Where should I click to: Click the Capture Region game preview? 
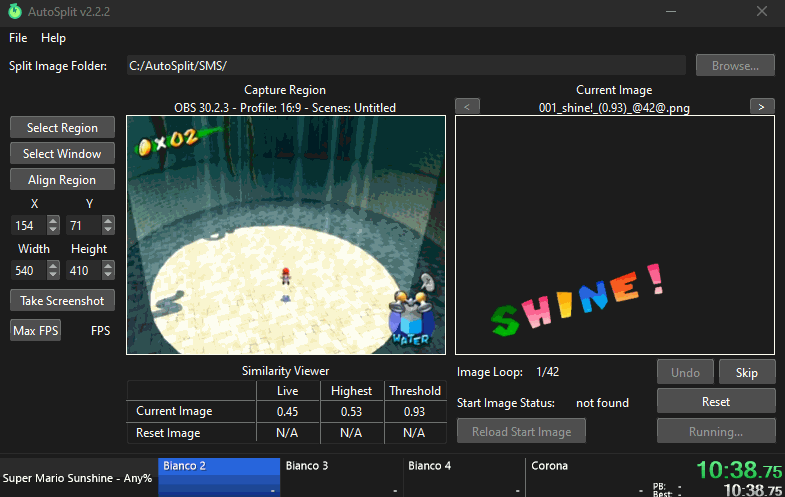click(x=286, y=235)
